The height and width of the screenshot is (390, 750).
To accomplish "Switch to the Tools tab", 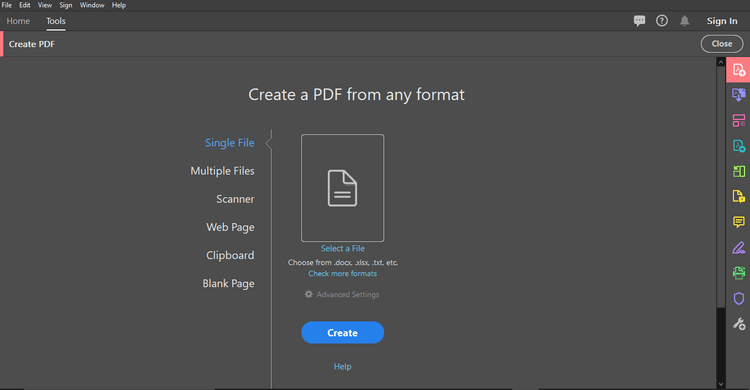I will [x=55, y=21].
